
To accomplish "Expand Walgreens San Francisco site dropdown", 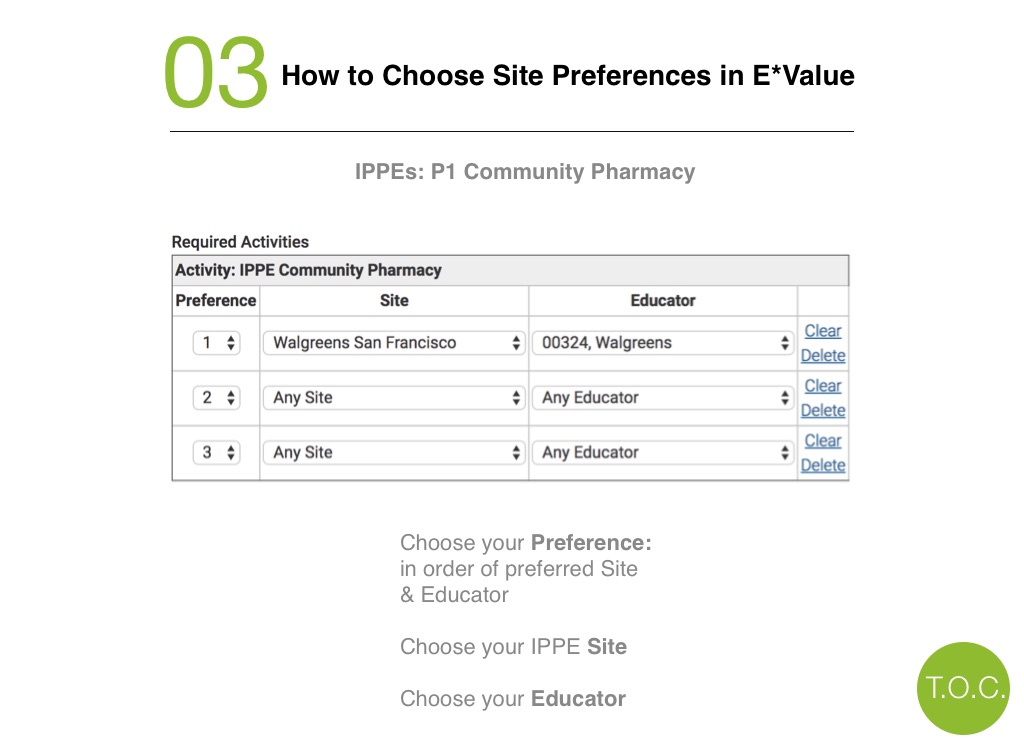I will (394, 343).
